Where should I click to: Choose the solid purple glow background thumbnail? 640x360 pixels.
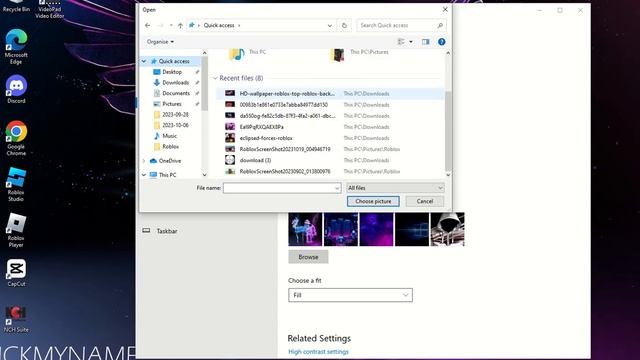tap(376, 229)
